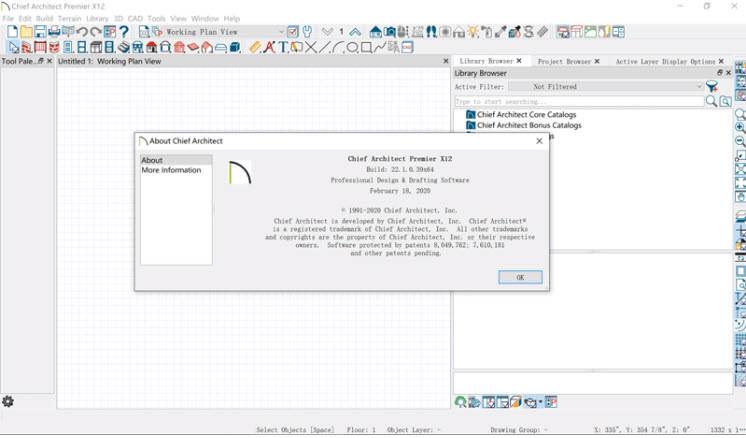This screenshot has width=746, height=438.
Task: Switch to the Project Browser tab
Action: [564, 61]
